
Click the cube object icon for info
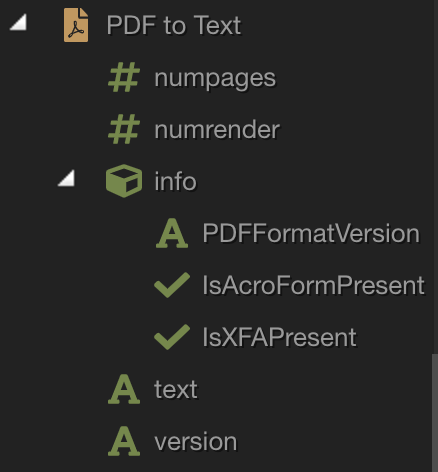tap(124, 181)
